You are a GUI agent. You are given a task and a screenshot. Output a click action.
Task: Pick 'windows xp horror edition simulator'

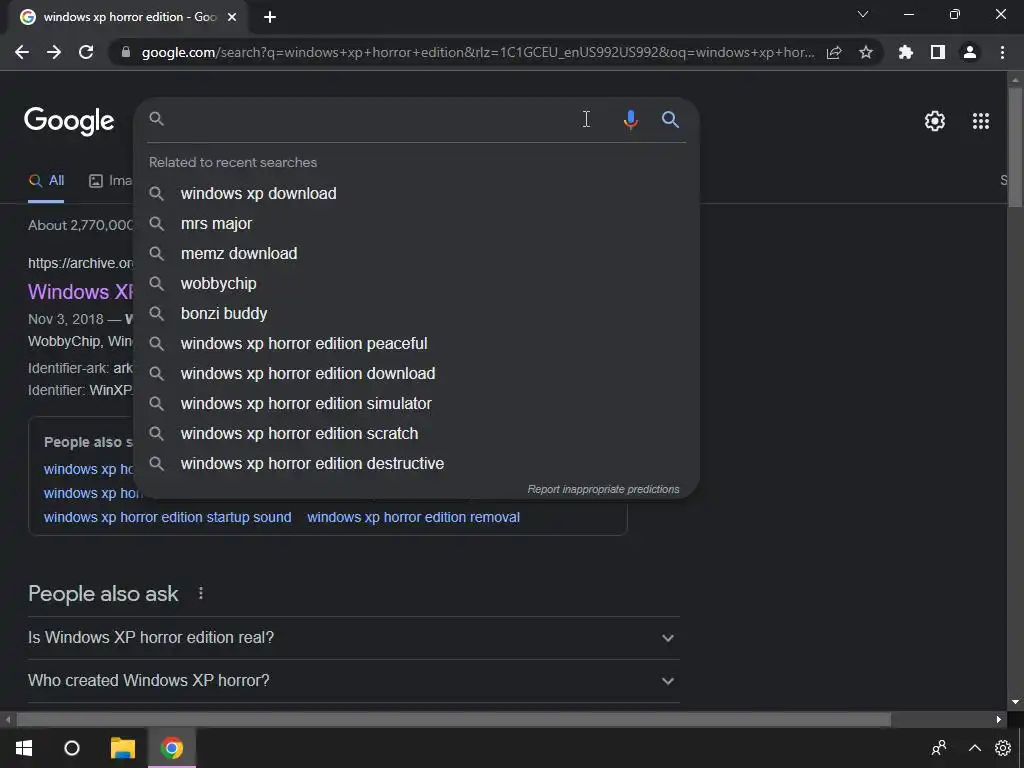tap(416, 404)
